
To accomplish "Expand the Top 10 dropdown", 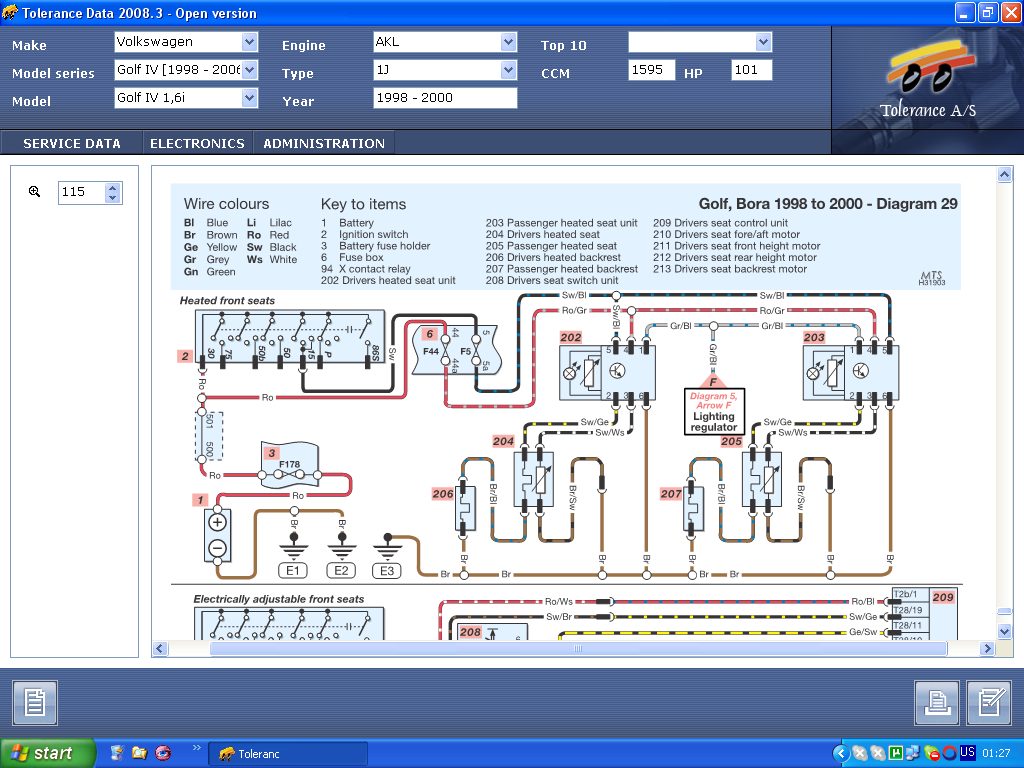I will (x=764, y=42).
